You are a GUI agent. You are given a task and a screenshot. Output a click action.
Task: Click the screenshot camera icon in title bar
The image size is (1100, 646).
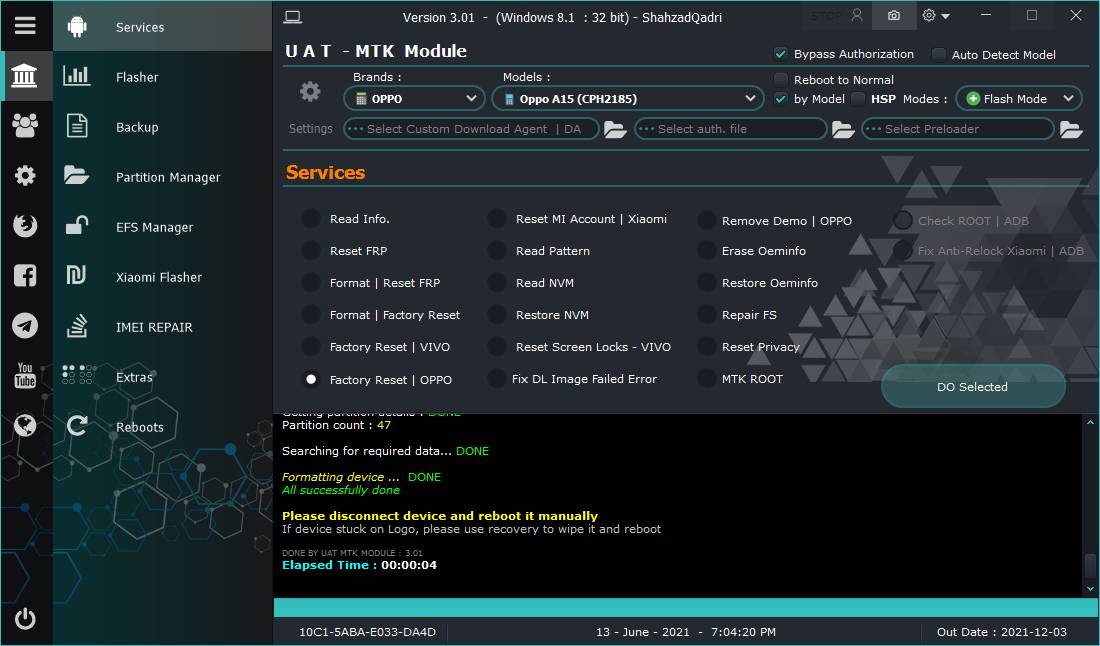tap(893, 16)
